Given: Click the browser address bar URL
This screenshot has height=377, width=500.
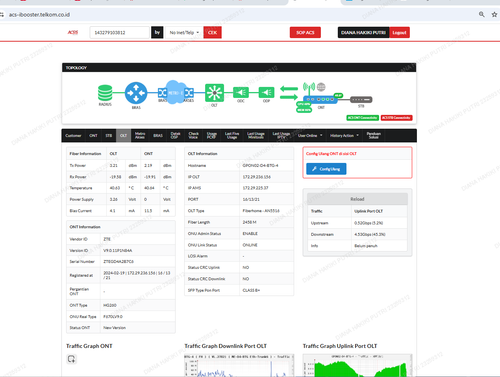Looking at the screenshot, I should tap(39, 15).
